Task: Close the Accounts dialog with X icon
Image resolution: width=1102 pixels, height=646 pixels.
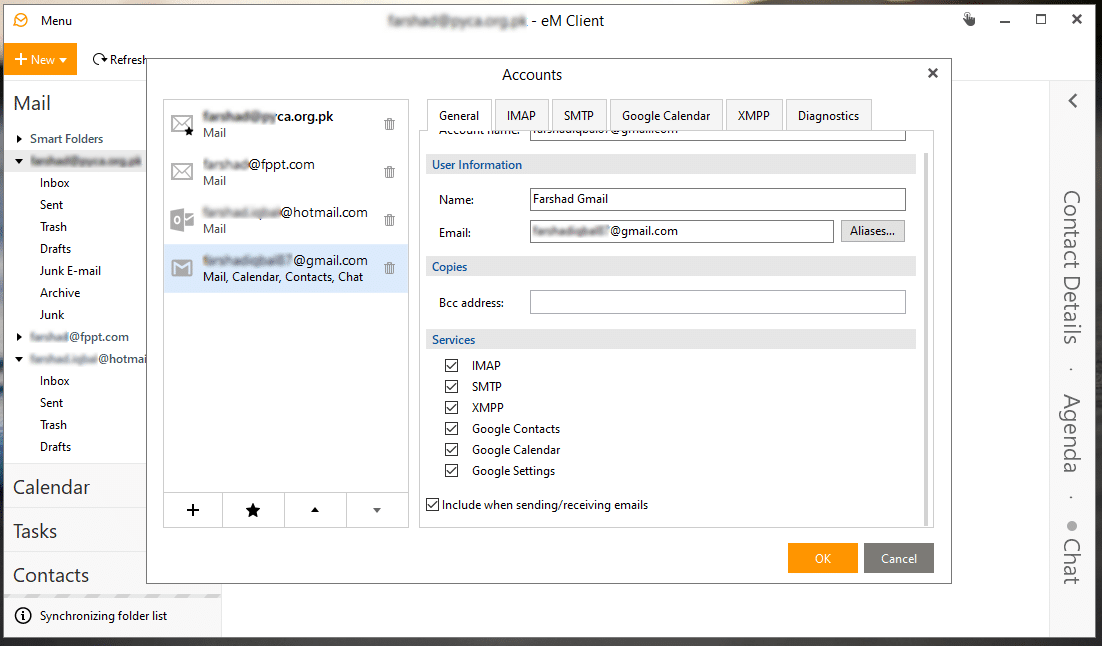Action: (x=932, y=74)
